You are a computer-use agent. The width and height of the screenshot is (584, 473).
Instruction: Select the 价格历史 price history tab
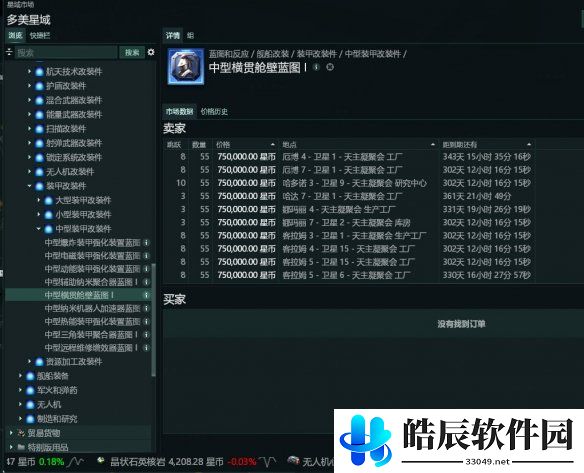tap(214, 111)
